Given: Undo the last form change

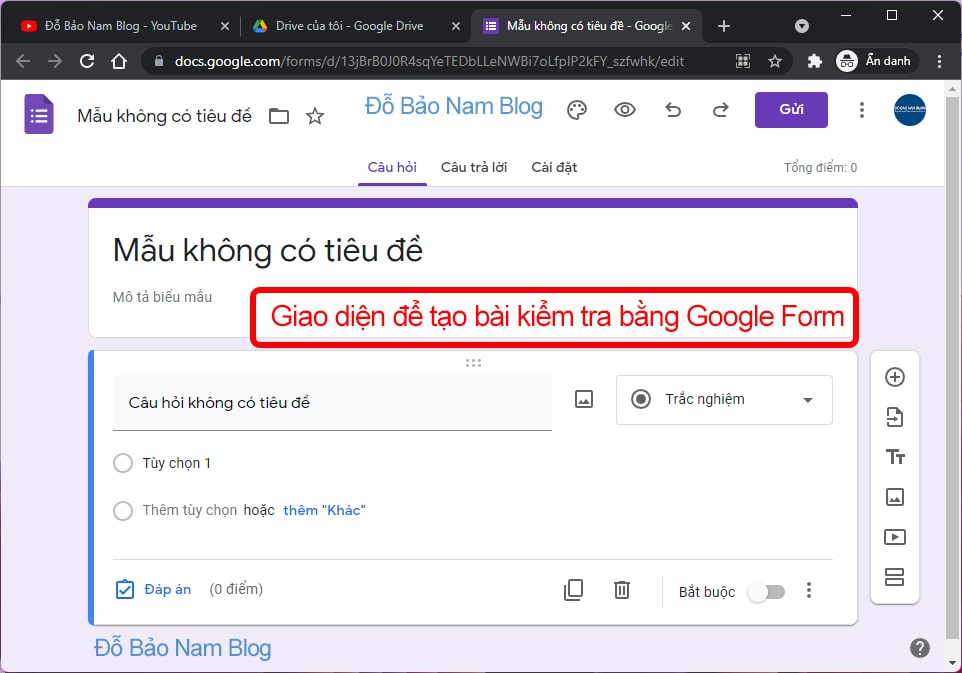Looking at the screenshot, I should pos(673,110).
